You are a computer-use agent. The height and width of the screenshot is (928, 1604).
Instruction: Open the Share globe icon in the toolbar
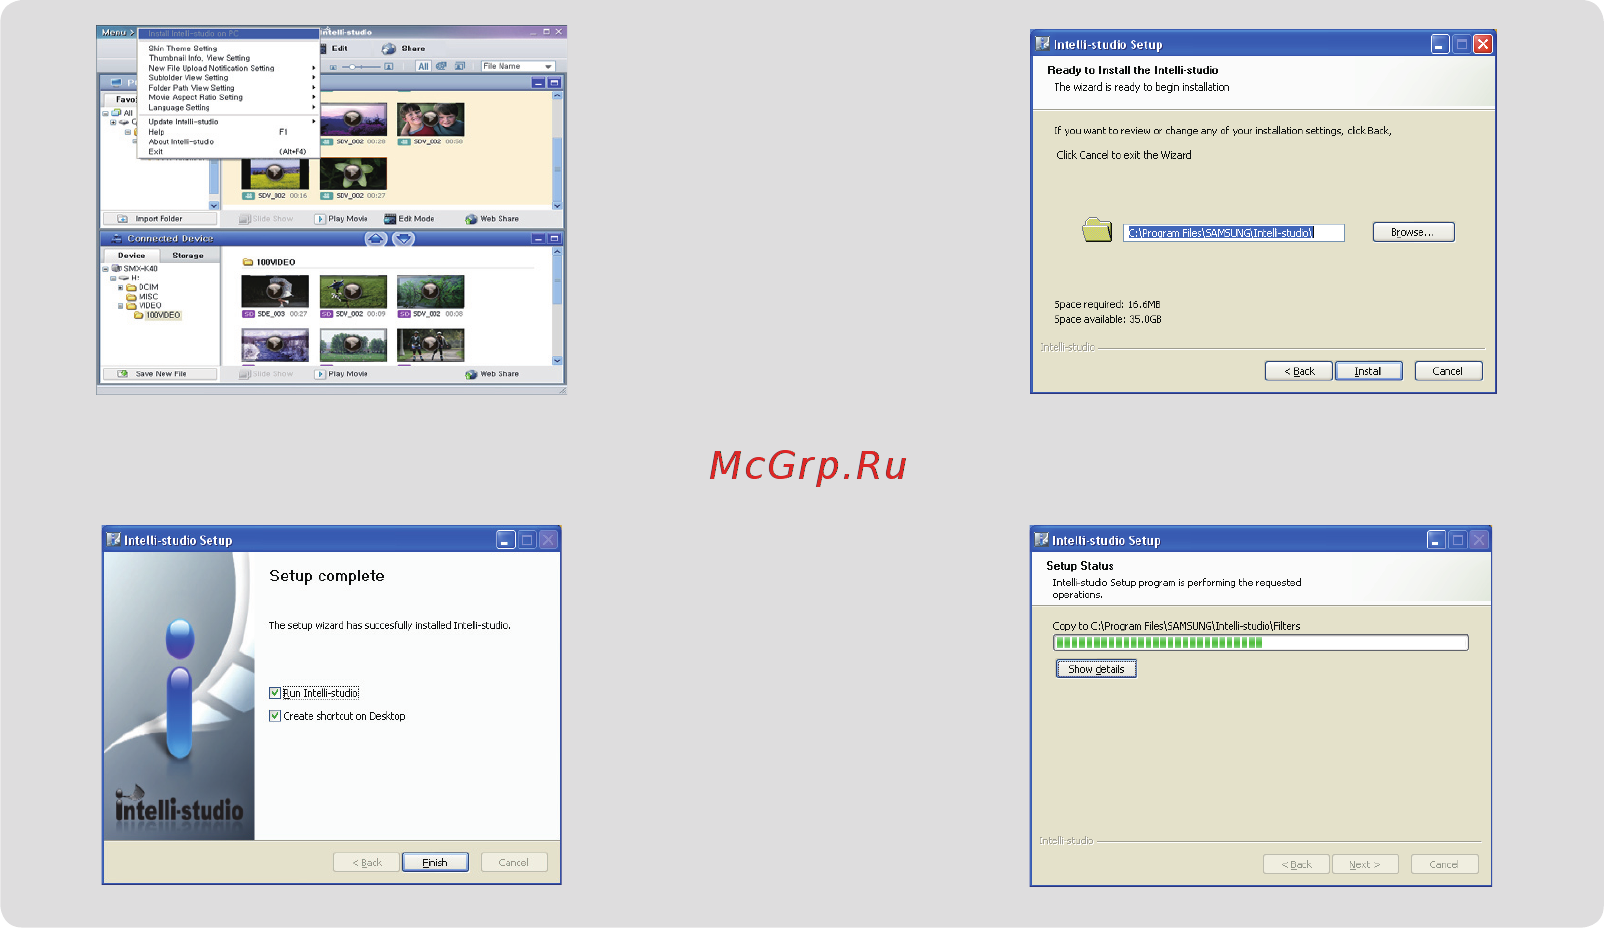point(389,48)
